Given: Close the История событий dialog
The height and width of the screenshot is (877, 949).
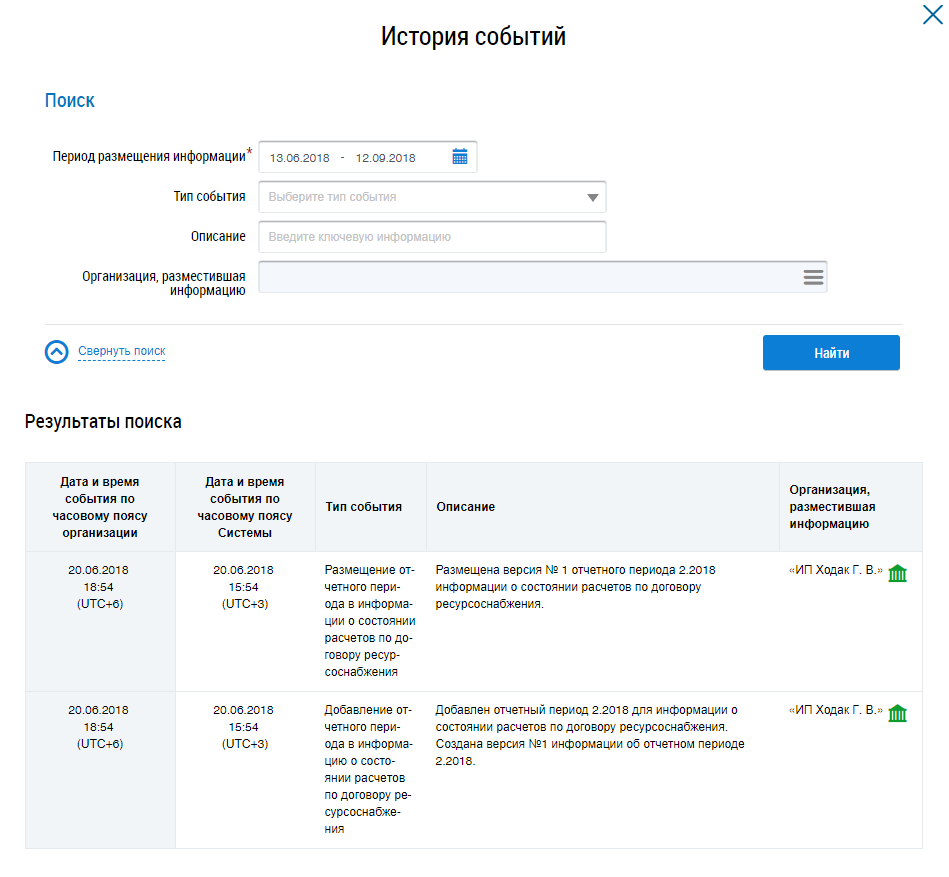Looking at the screenshot, I should point(931,14).
